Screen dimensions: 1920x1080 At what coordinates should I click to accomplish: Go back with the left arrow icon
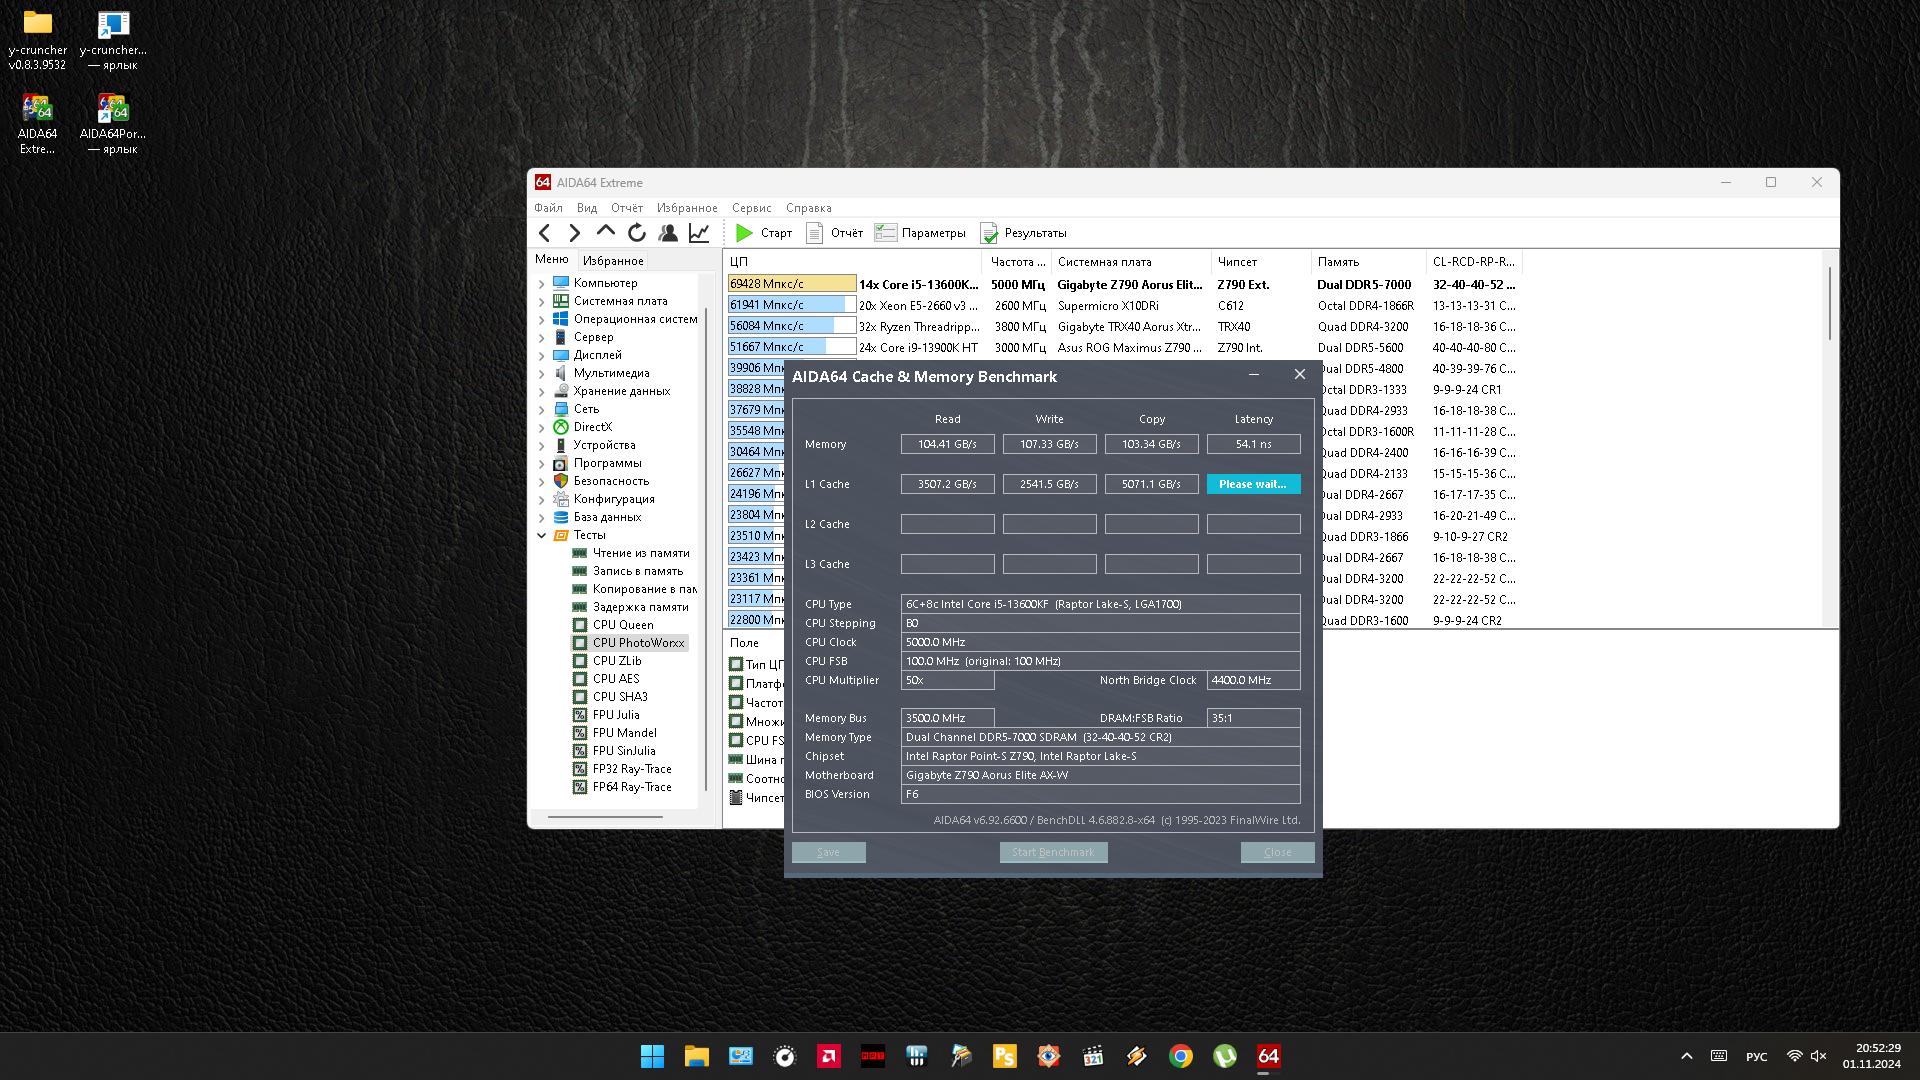(x=545, y=233)
